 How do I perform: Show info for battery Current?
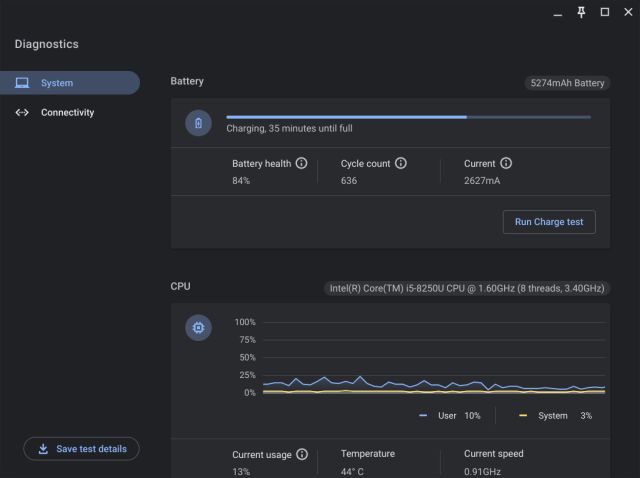(x=506, y=163)
